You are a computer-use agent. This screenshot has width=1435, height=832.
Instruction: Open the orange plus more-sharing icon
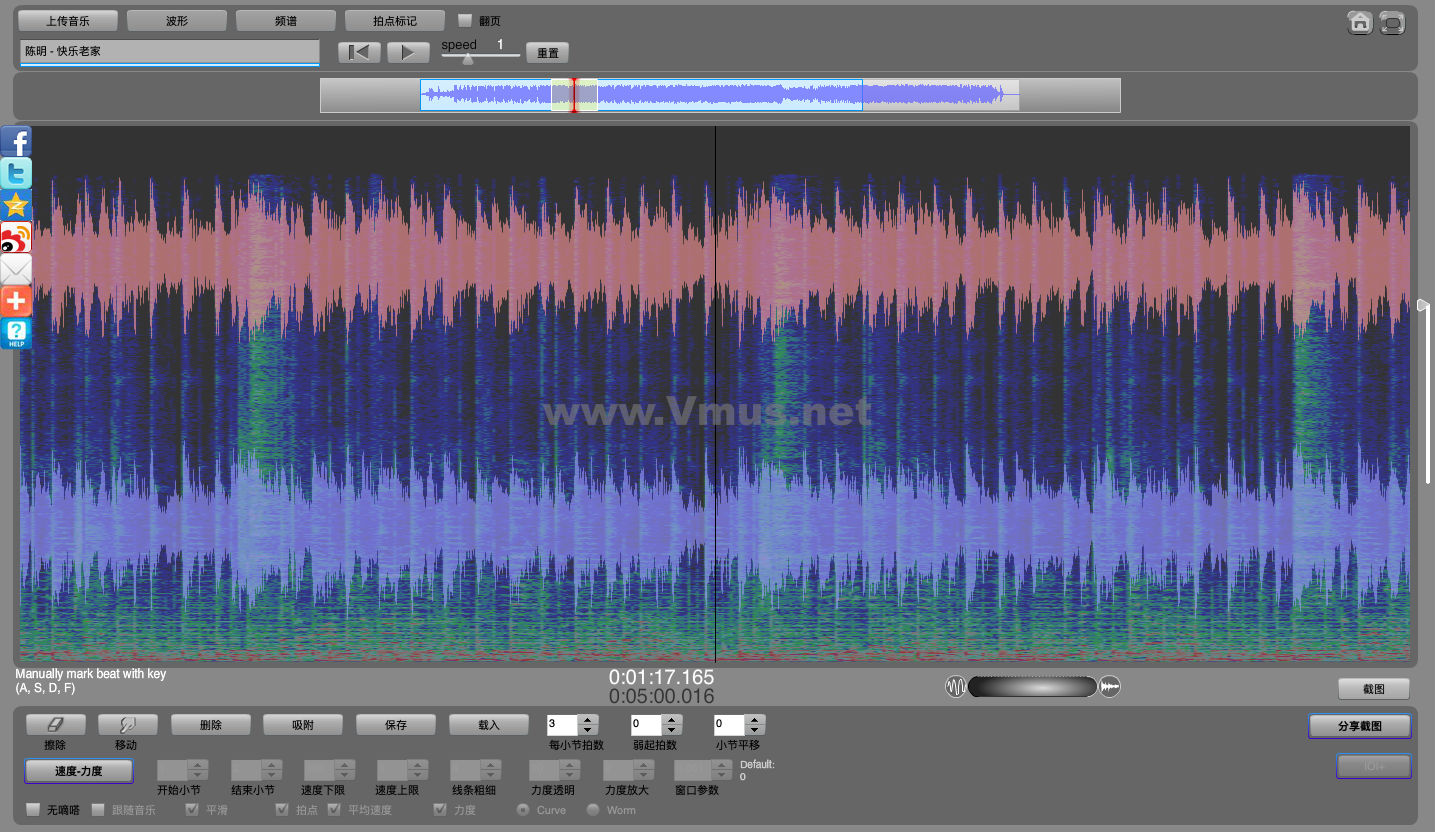click(15, 301)
